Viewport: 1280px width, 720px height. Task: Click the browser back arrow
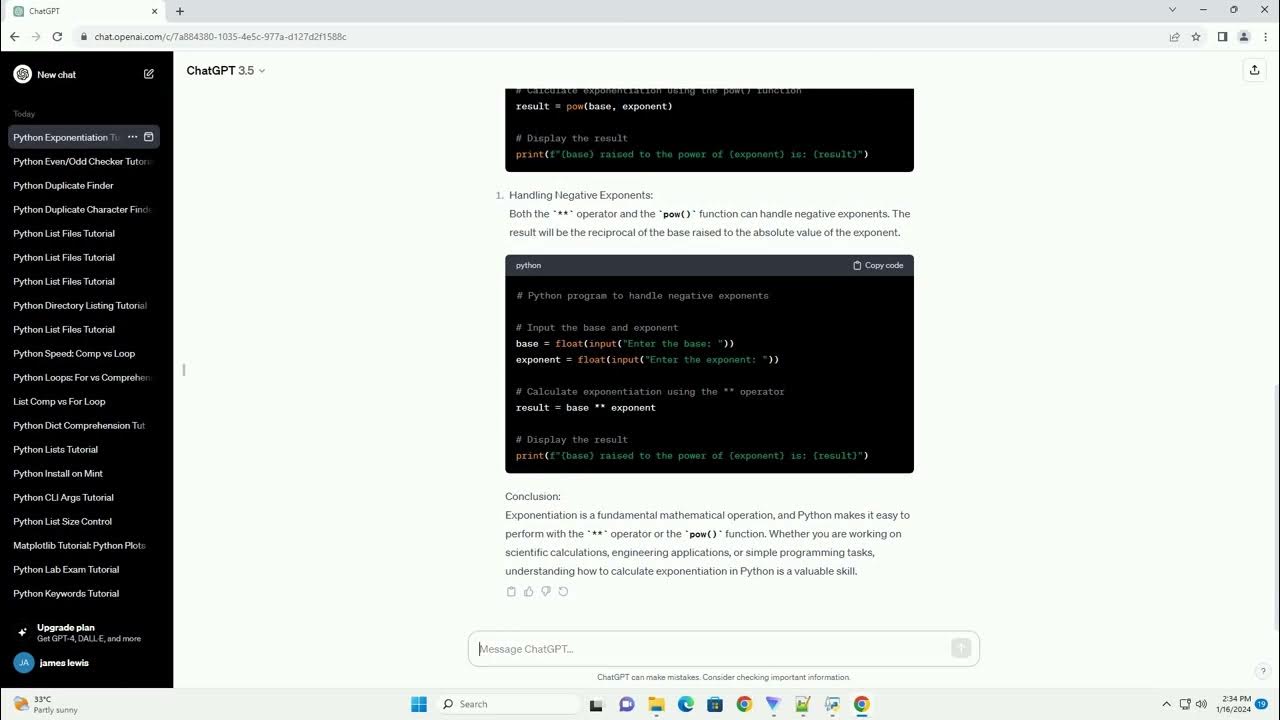14,37
